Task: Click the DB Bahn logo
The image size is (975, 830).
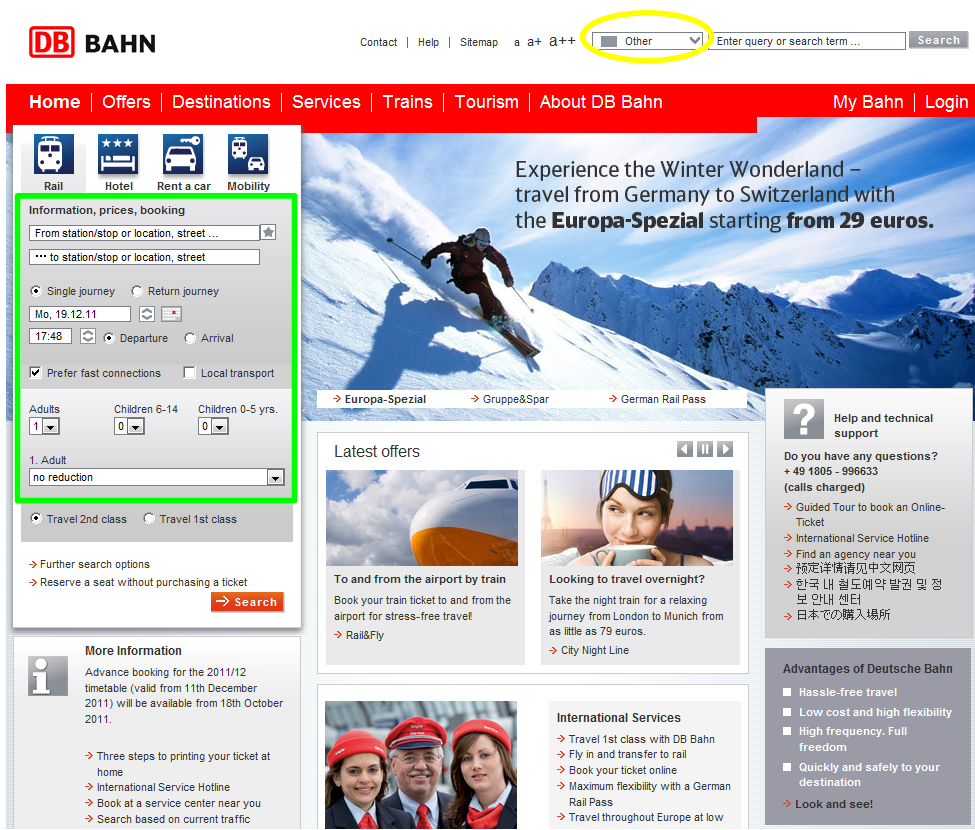Action: [x=92, y=42]
